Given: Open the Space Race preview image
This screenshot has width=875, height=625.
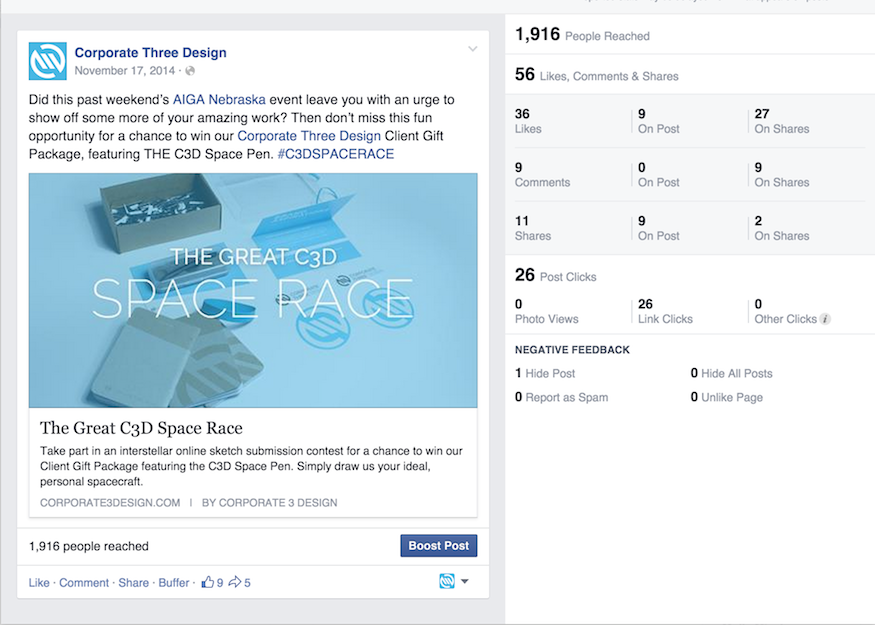Looking at the screenshot, I should pyautogui.click(x=253, y=290).
